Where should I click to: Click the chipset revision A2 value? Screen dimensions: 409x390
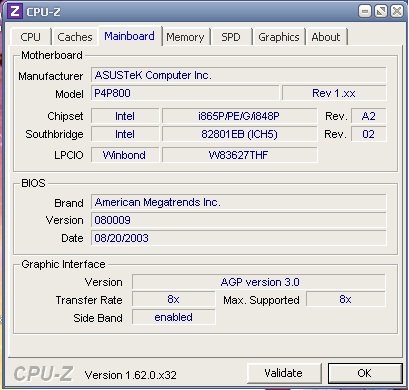pos(369,116)
